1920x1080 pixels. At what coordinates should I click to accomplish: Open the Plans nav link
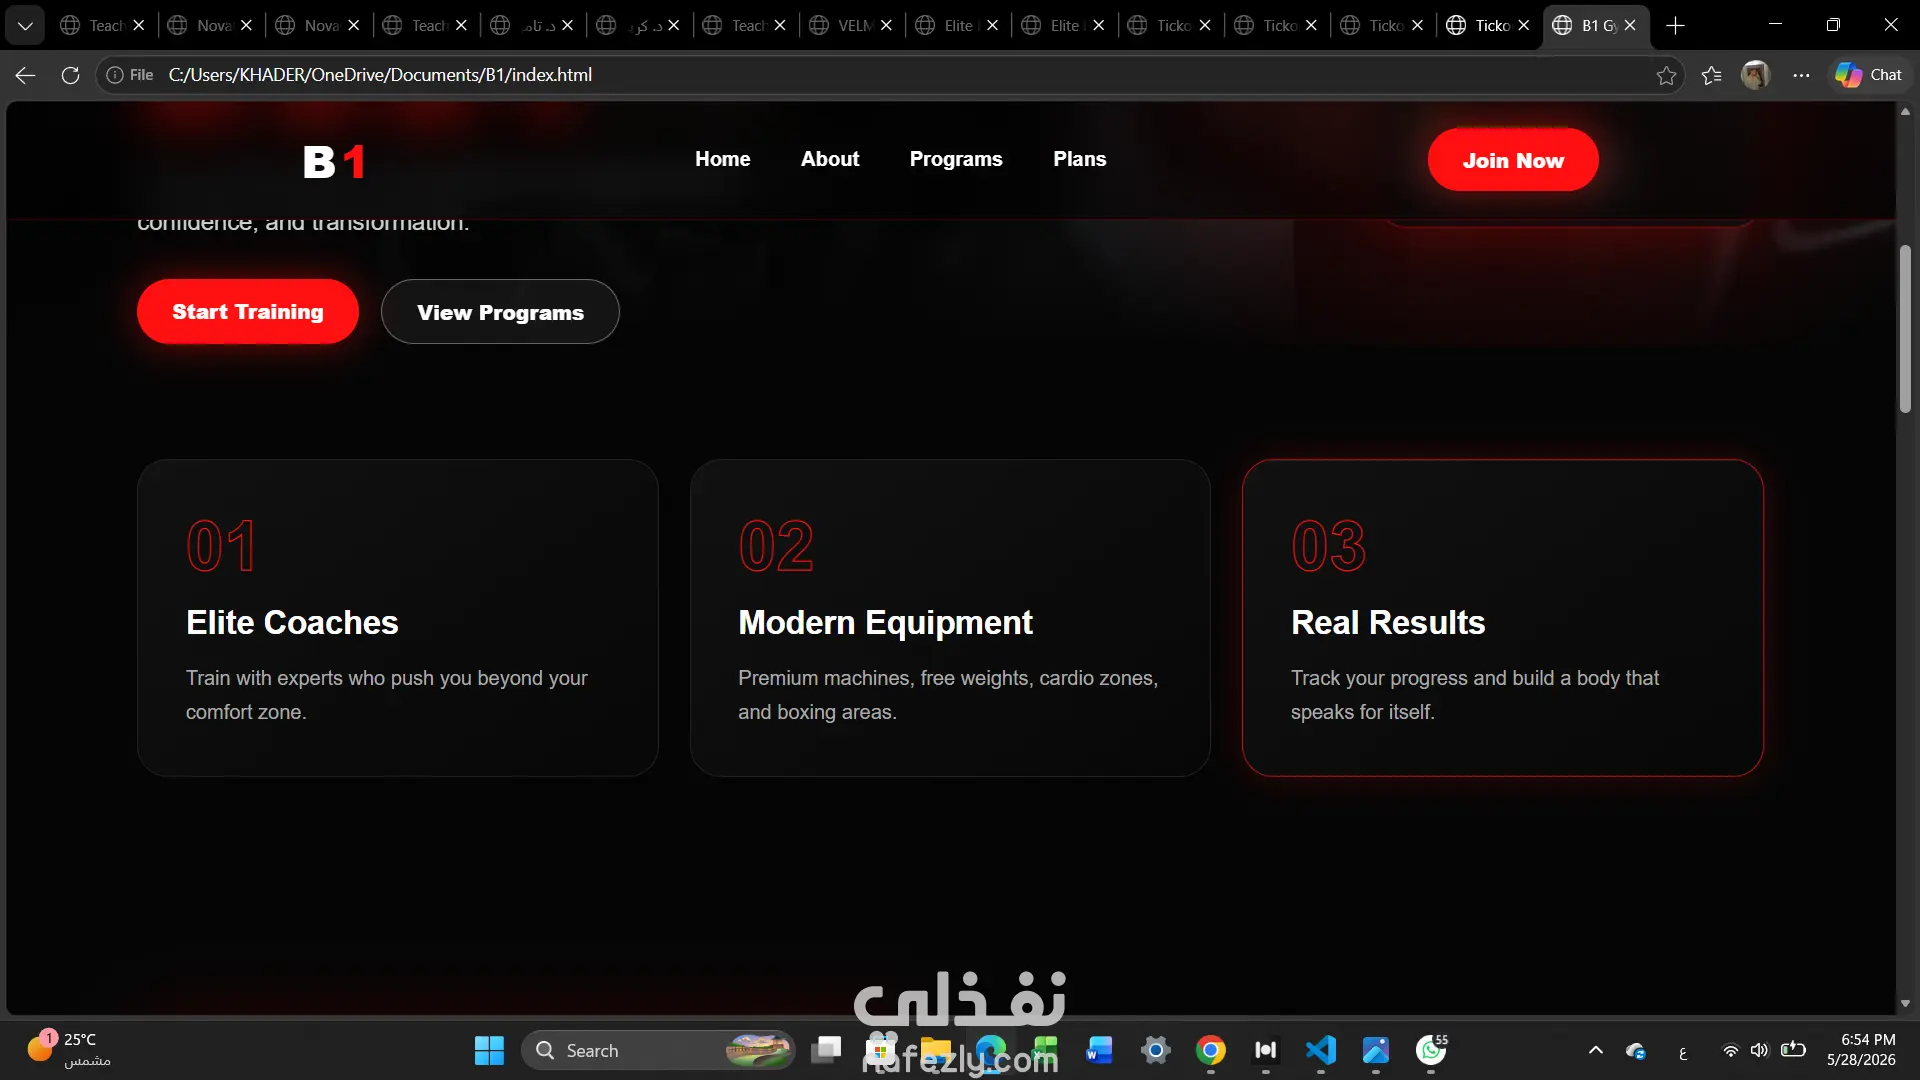1080,159
